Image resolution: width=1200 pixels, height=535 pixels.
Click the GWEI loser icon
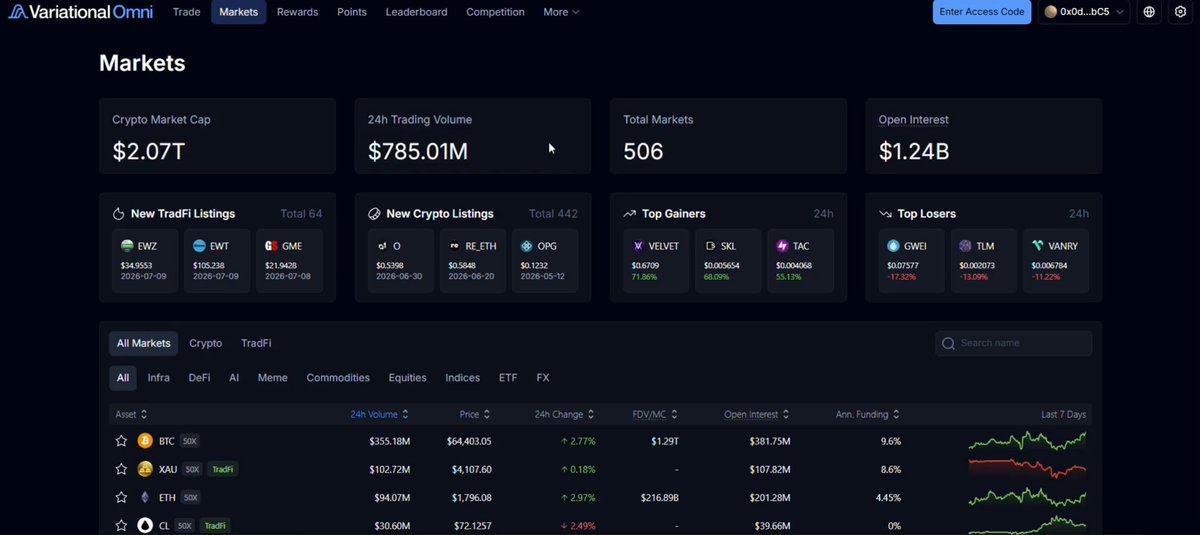894,246
